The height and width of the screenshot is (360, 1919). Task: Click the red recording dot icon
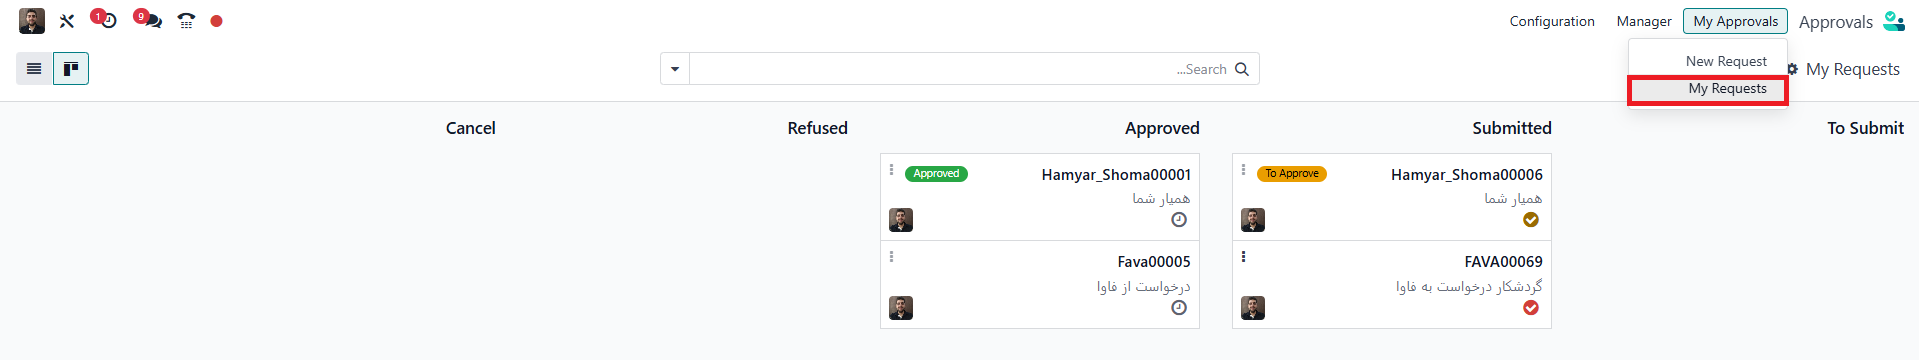pos(216,21)
